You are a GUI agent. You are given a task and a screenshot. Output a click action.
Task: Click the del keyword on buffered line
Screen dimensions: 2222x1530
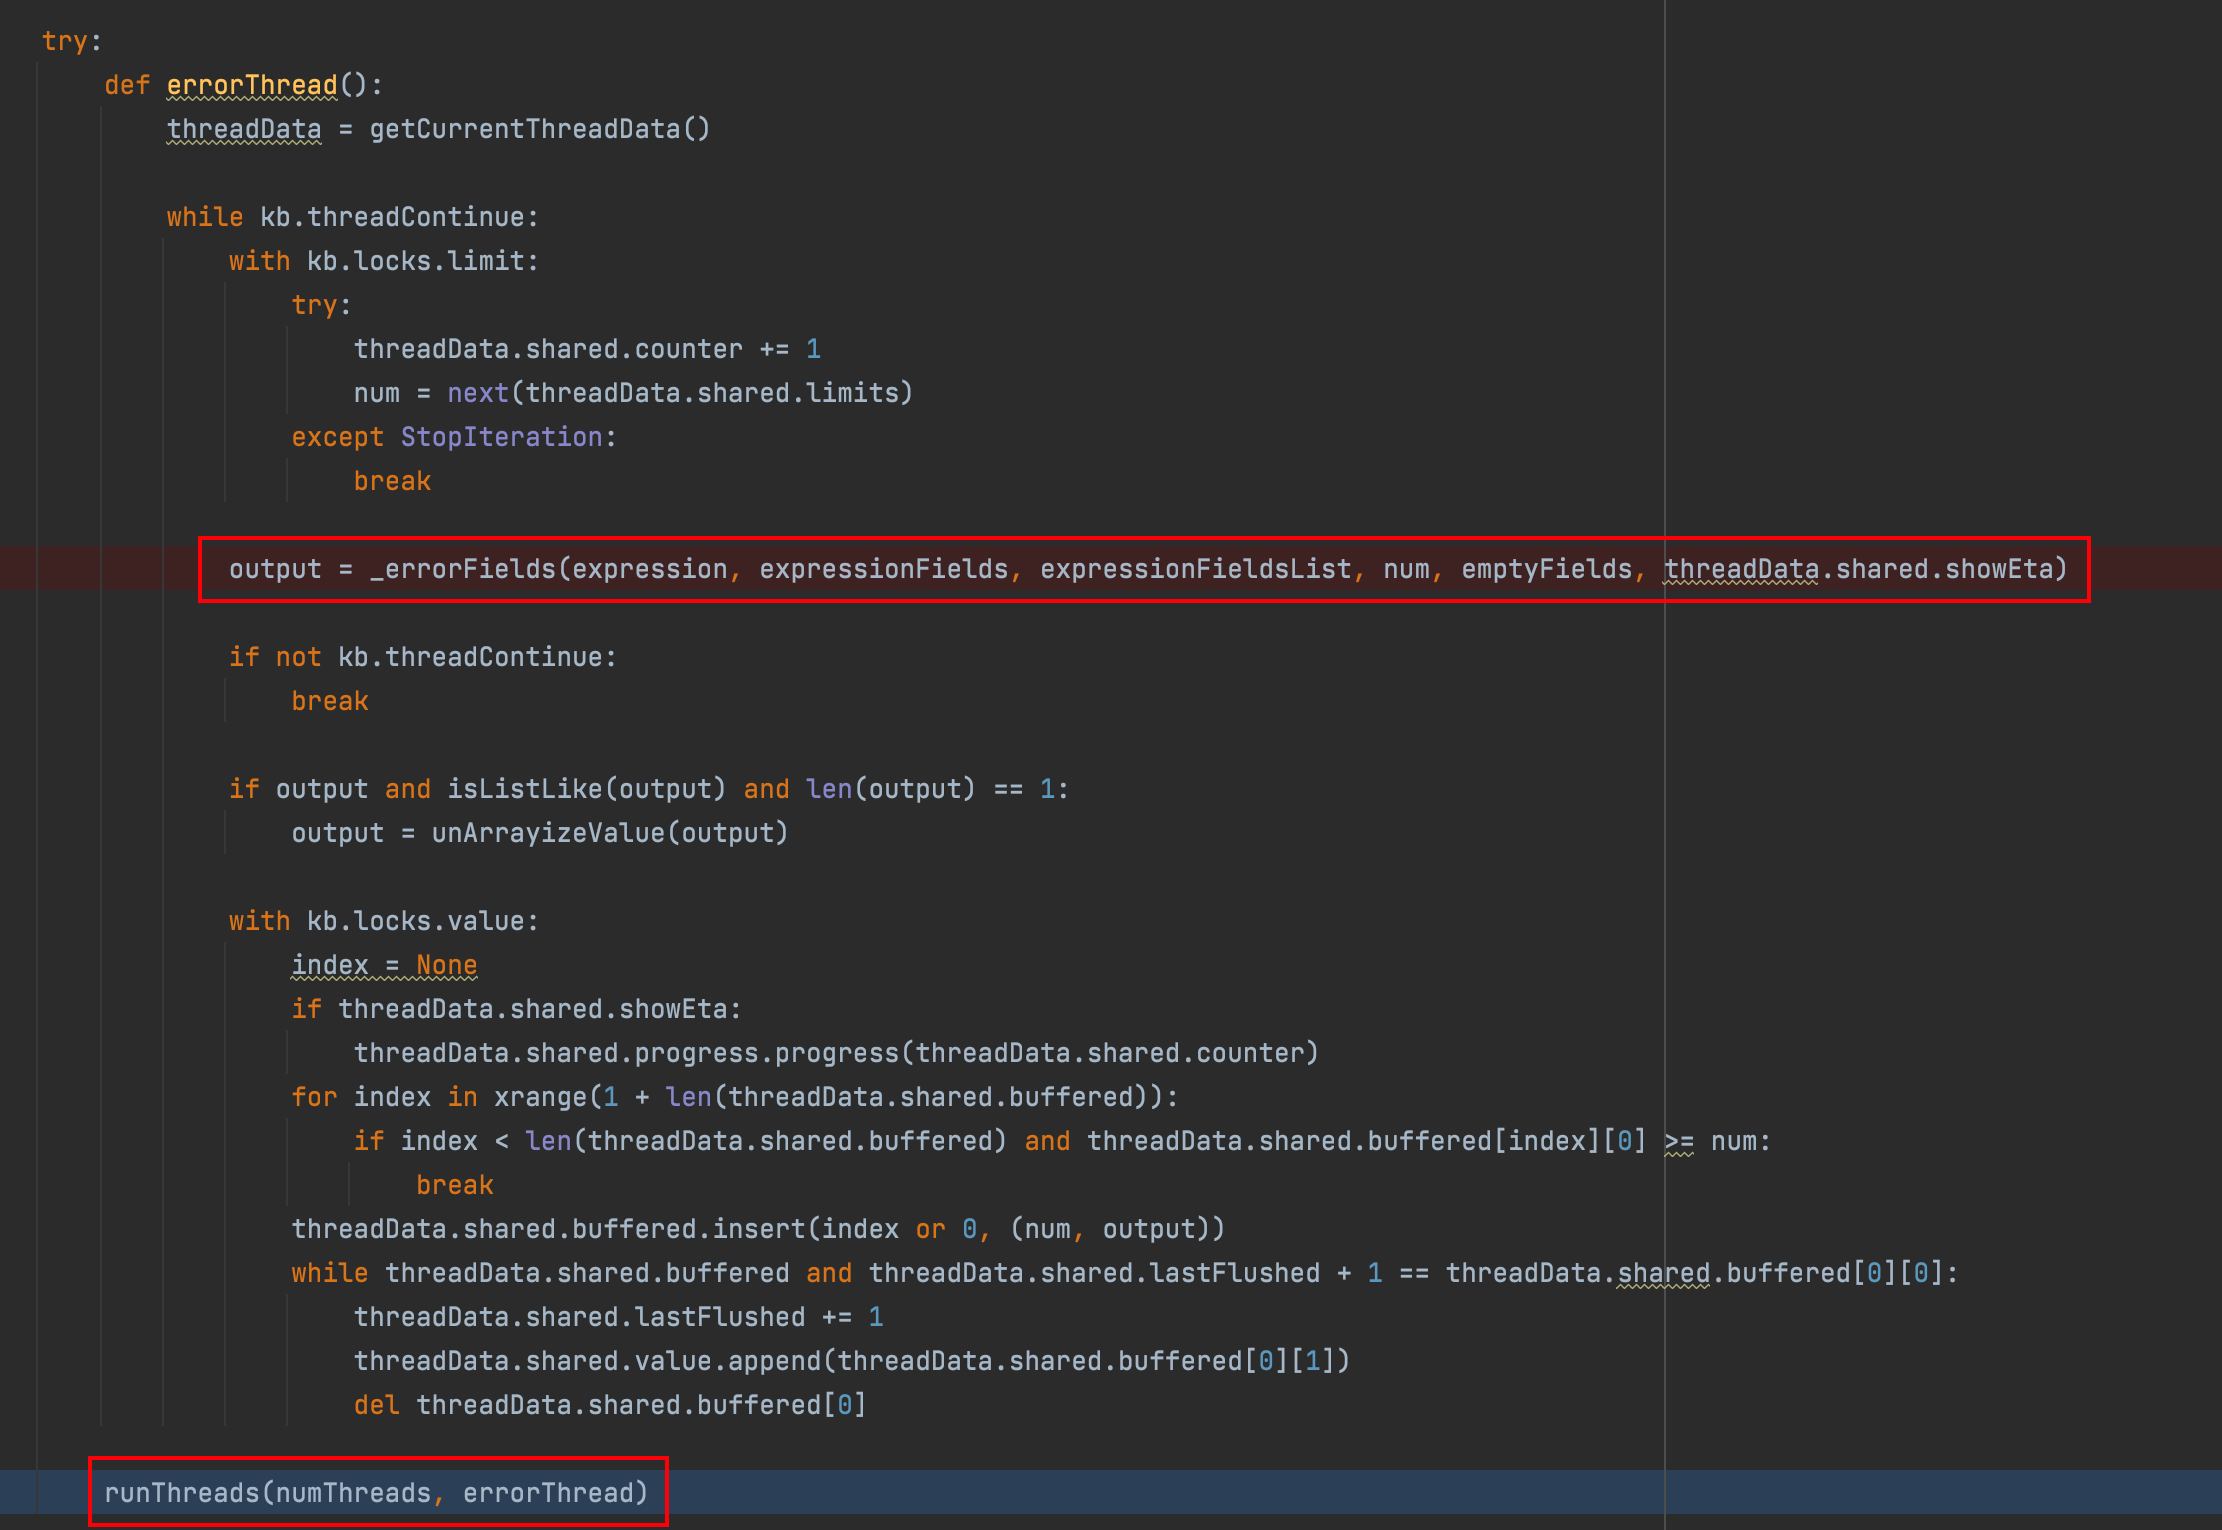[376, 1405]
